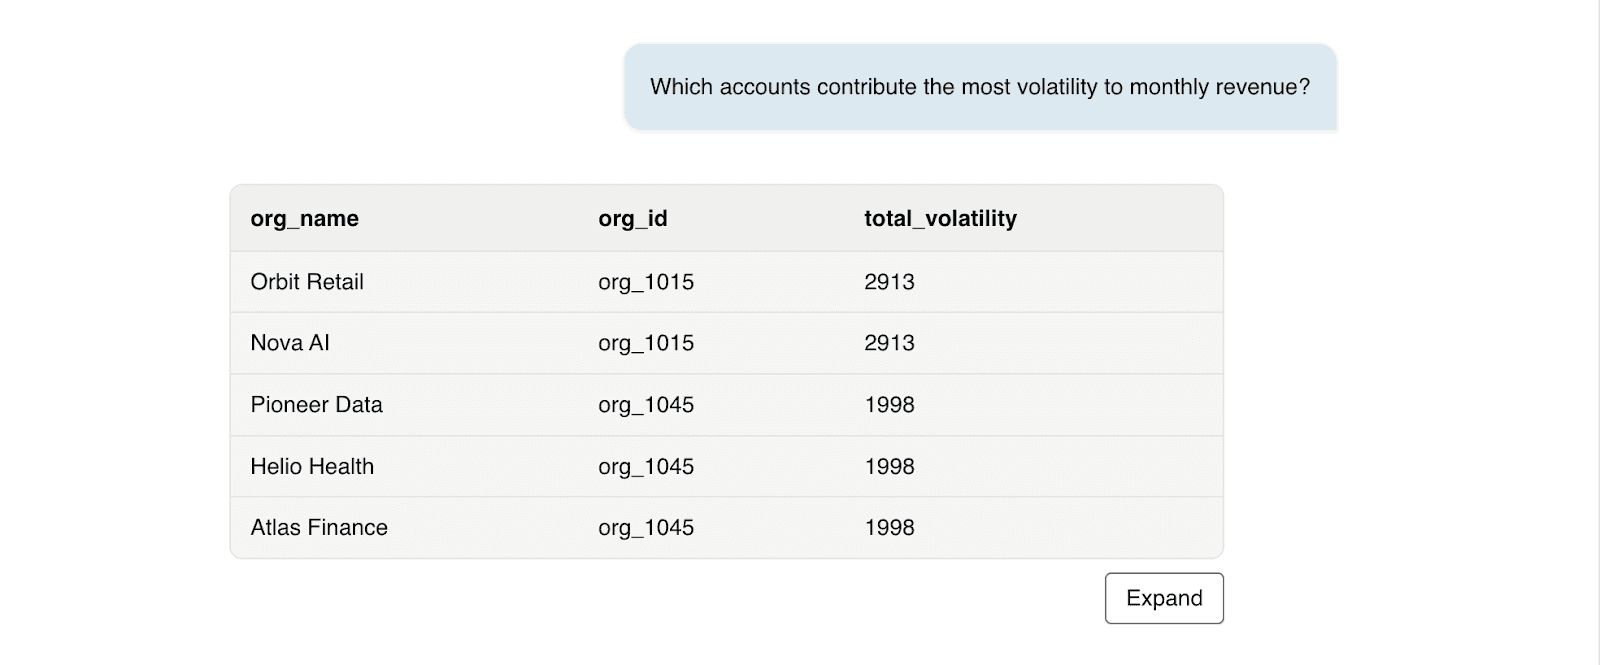Click the volatility value in Atlas Finance row
The height and width of the screenshot is (665, 1600).
[889, 528]
